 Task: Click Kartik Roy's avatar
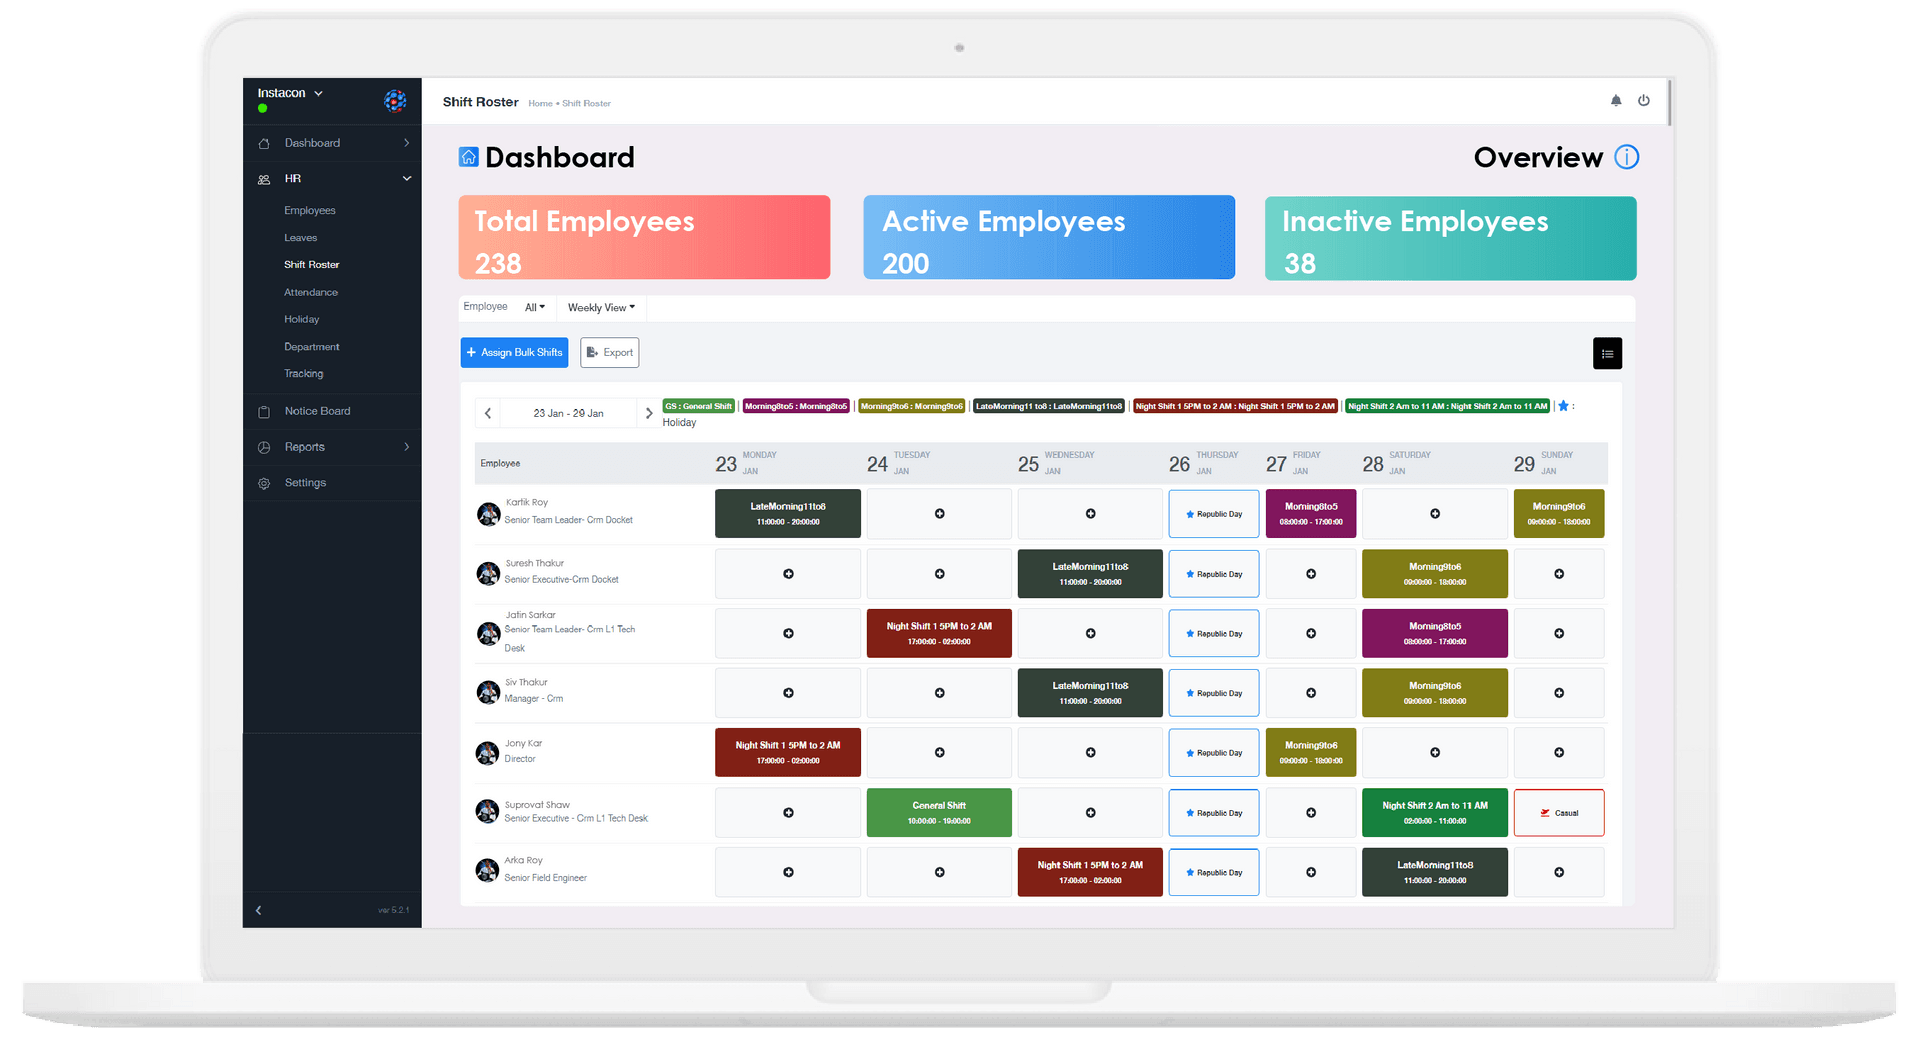tap(488, 514)
